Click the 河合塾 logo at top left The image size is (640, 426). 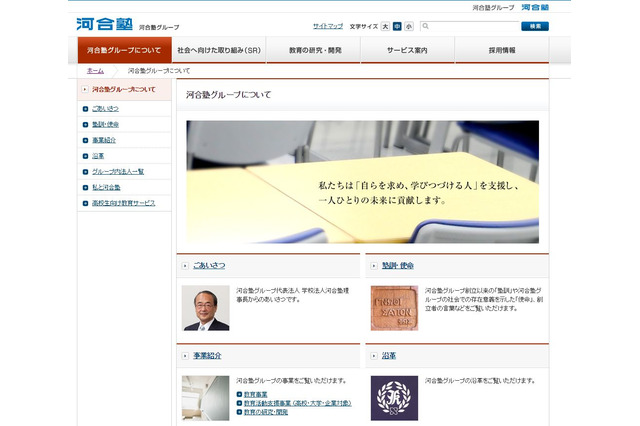tap(104, 24)
